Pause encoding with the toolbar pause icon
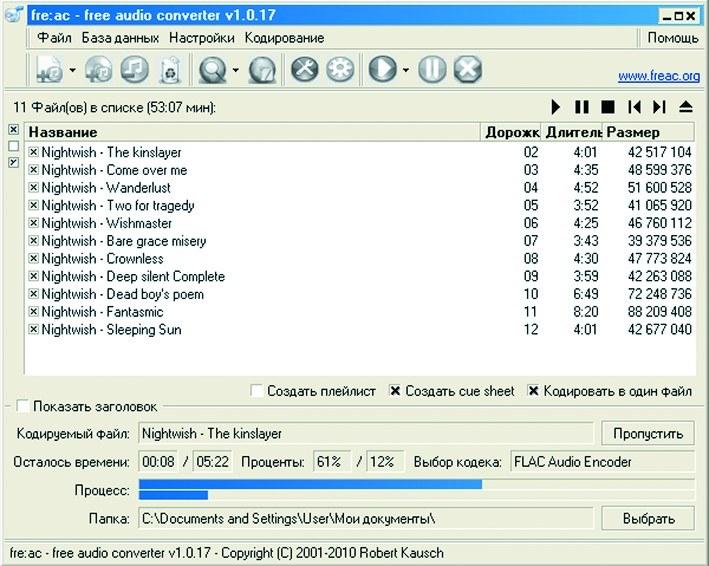 432,70
